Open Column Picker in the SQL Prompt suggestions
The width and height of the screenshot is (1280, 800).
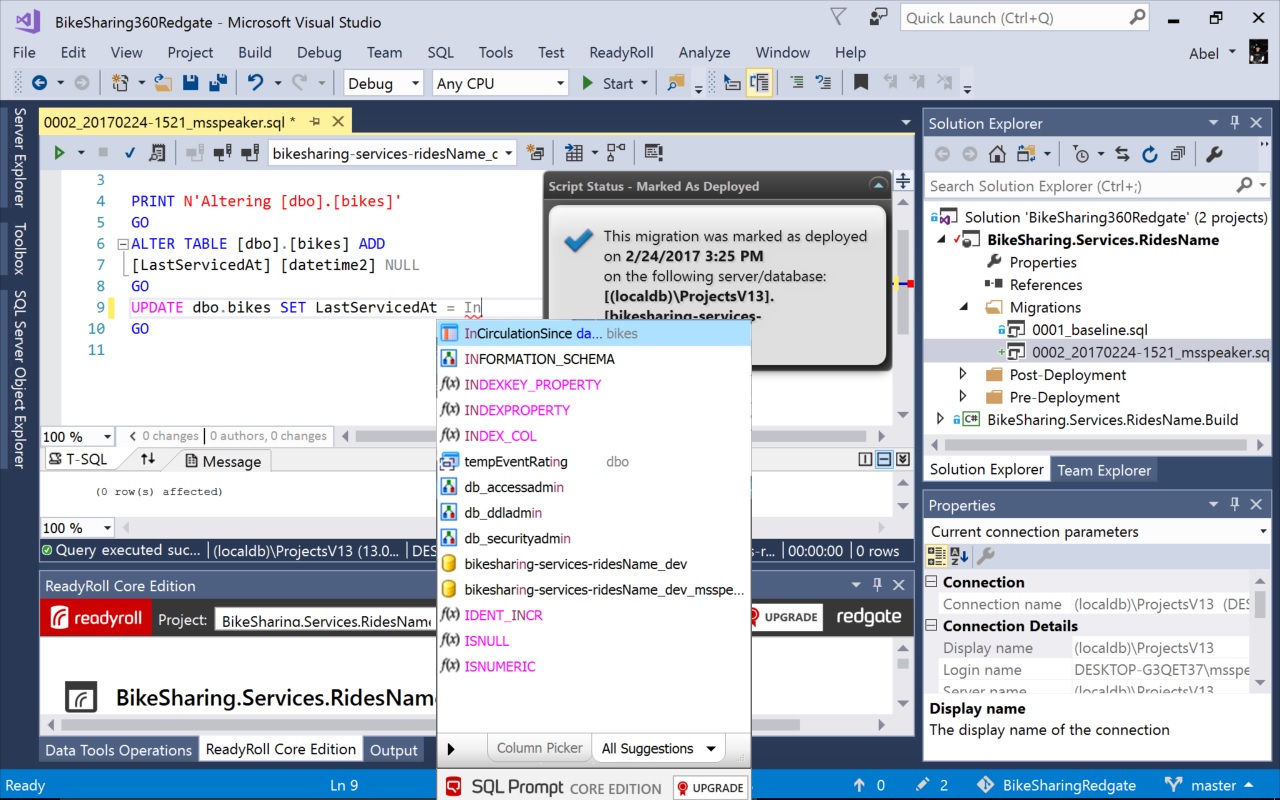coord(539,747)
